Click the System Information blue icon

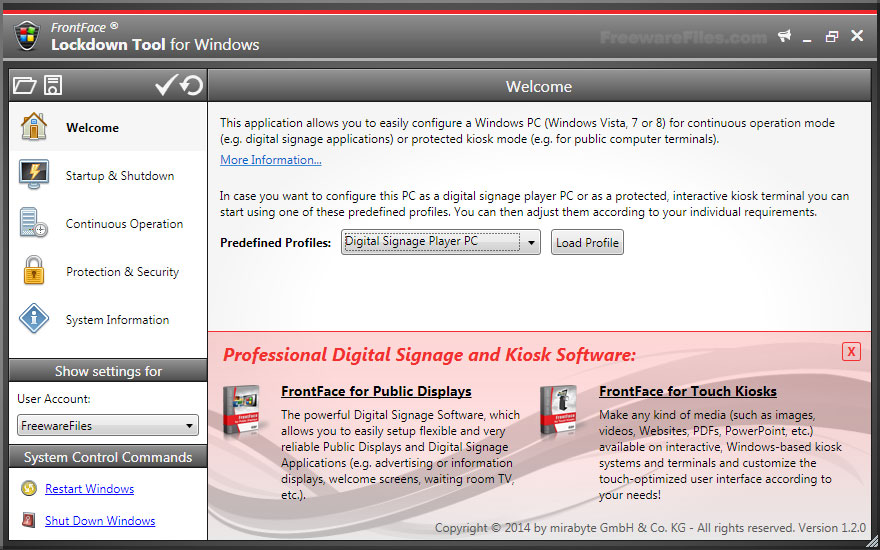pyautogui.click(x=34, y=319)
